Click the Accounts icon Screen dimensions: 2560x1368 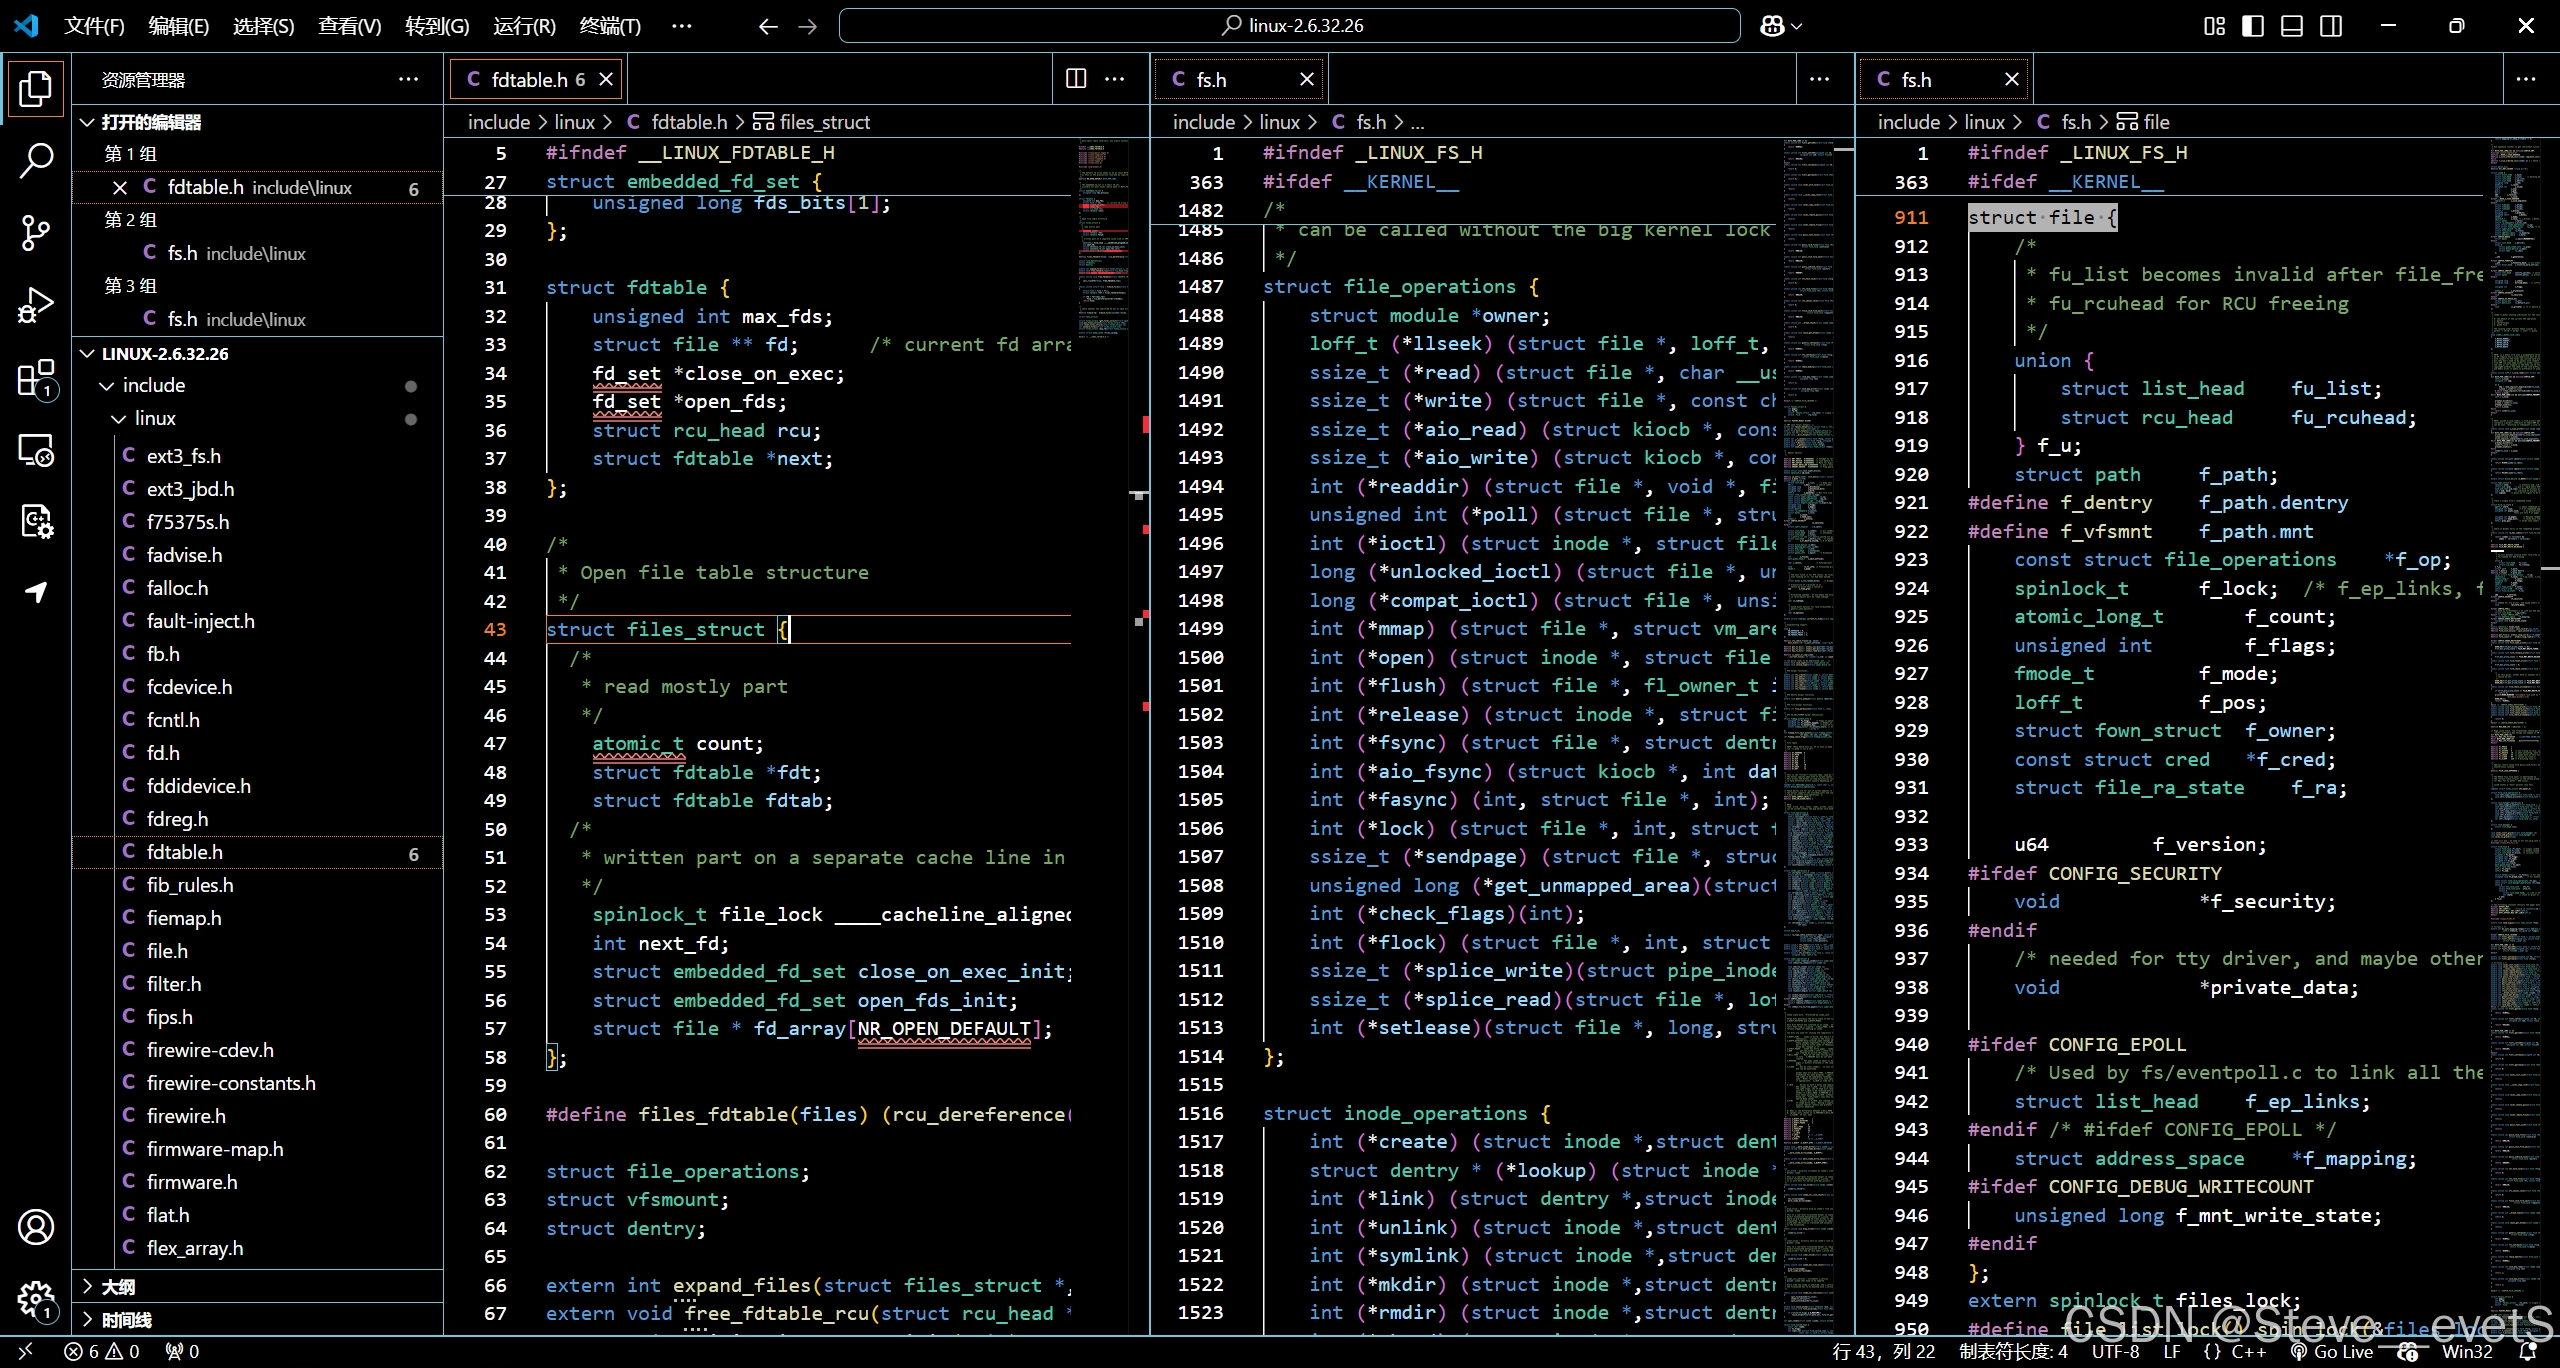tap(36, 1227)
